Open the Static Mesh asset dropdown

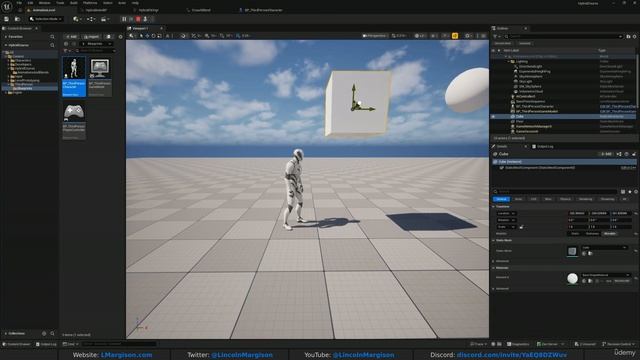604,247
